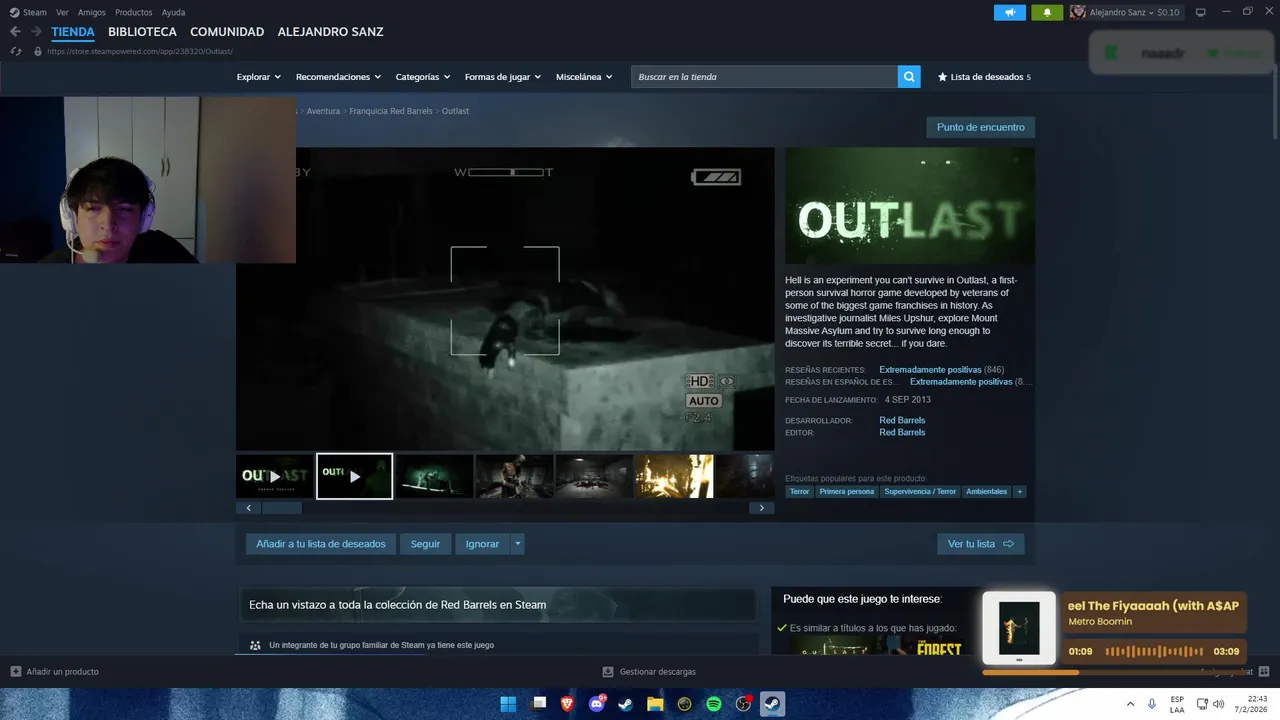Switch to the BIBLIOTECA tab
The height and width of the screenshot is (720, 1280).
point(142,32)
